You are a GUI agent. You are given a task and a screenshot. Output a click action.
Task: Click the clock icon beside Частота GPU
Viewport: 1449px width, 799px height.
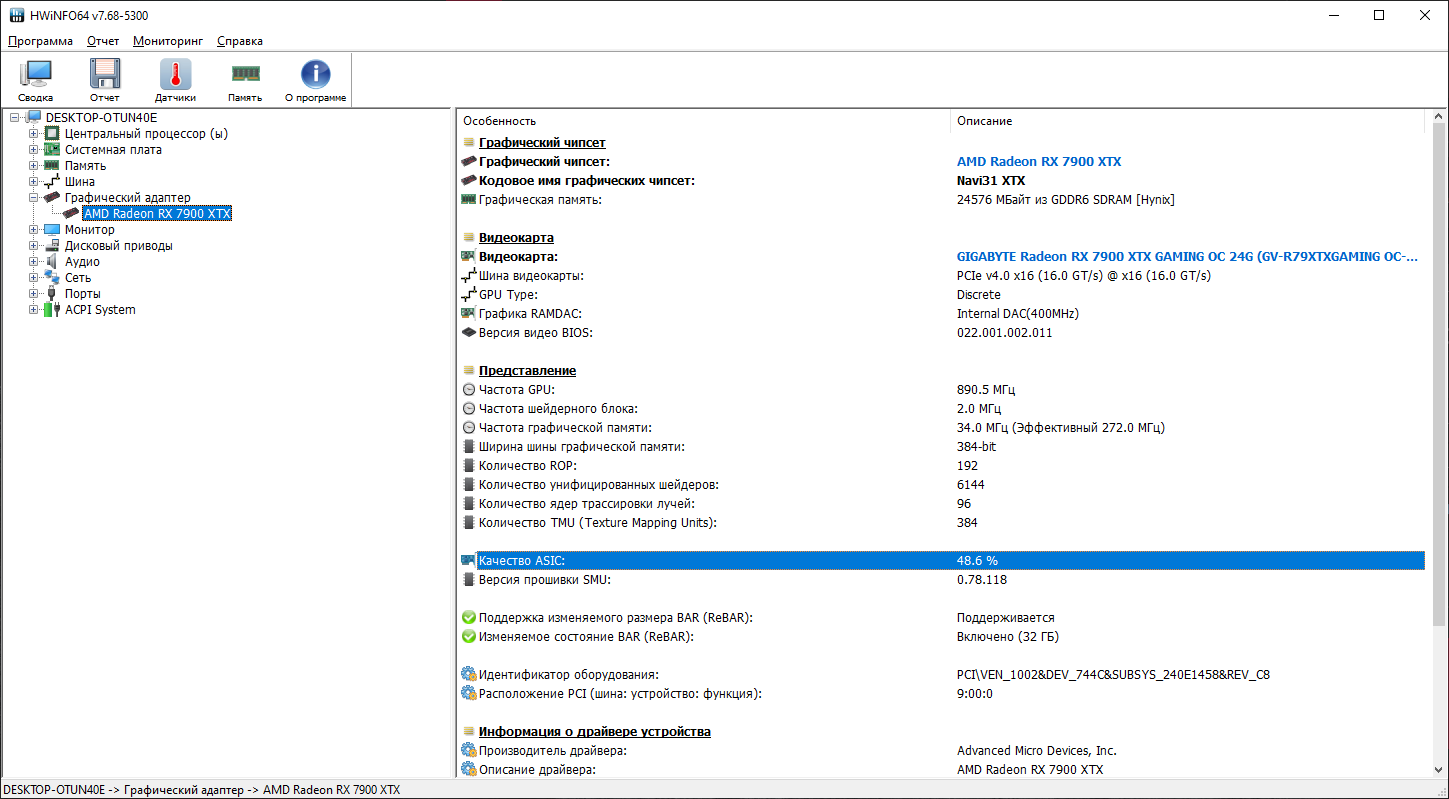(469, 390)
